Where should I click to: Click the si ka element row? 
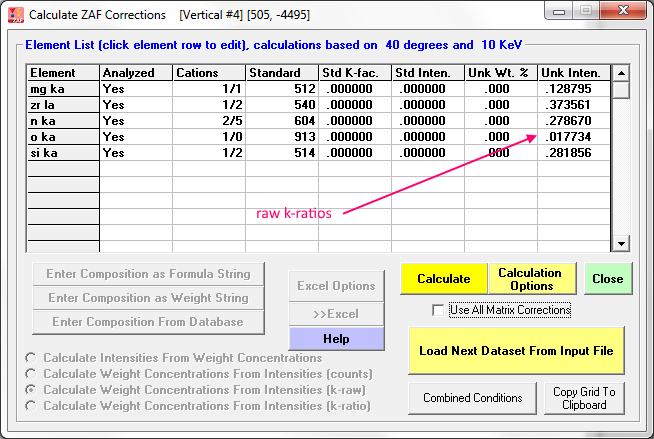coord(62,153)
